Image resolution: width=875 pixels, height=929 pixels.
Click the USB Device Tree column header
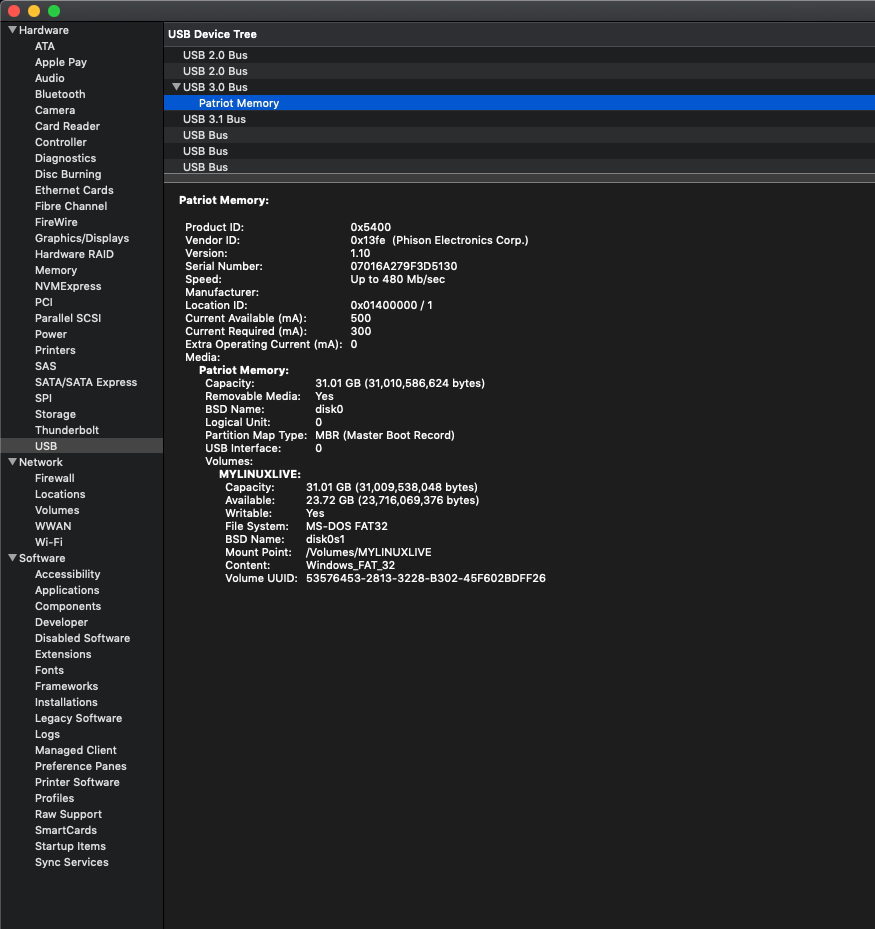(x=212, y=34)
